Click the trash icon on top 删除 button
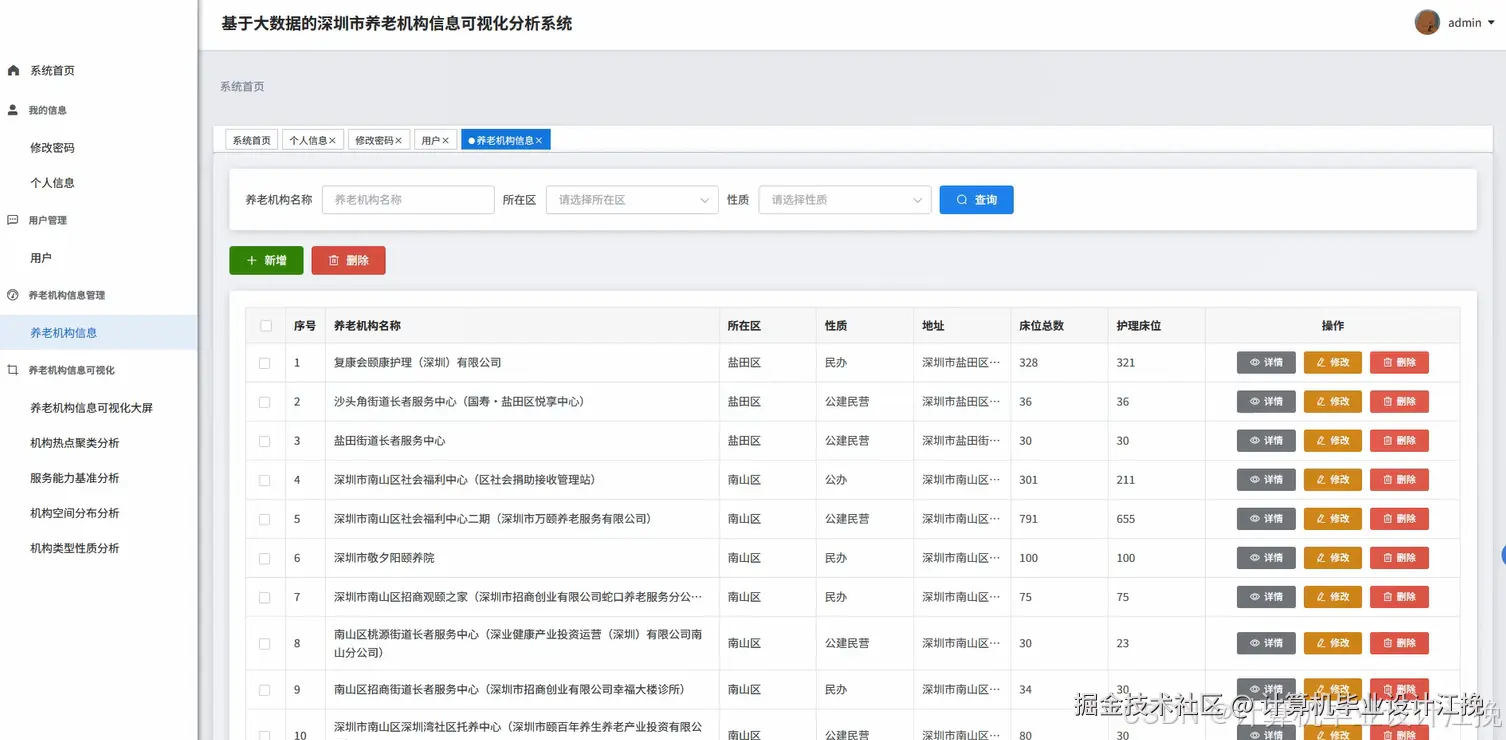1506x740 pixels. [334, 261]
